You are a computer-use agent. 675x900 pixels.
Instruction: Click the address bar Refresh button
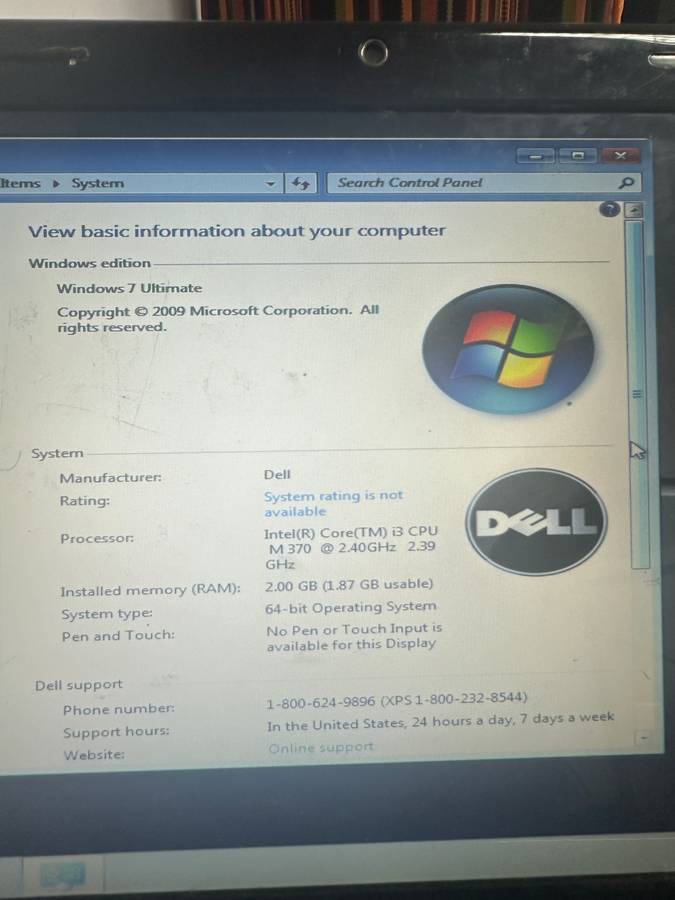(x=301, y=183)
